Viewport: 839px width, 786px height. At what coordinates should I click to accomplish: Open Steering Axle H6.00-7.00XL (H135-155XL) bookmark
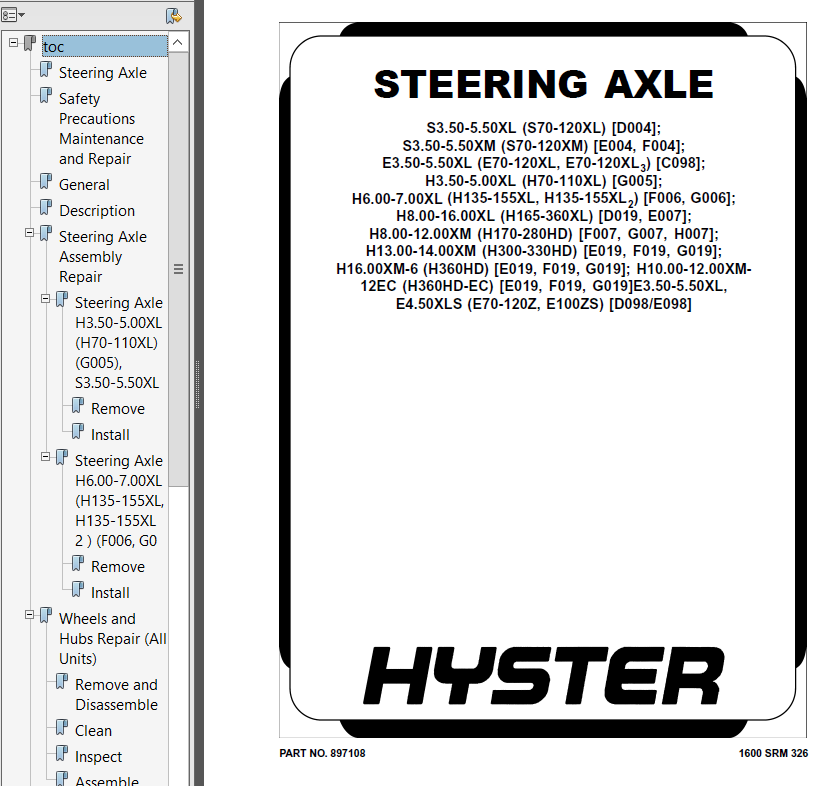(x=119, y=501)
